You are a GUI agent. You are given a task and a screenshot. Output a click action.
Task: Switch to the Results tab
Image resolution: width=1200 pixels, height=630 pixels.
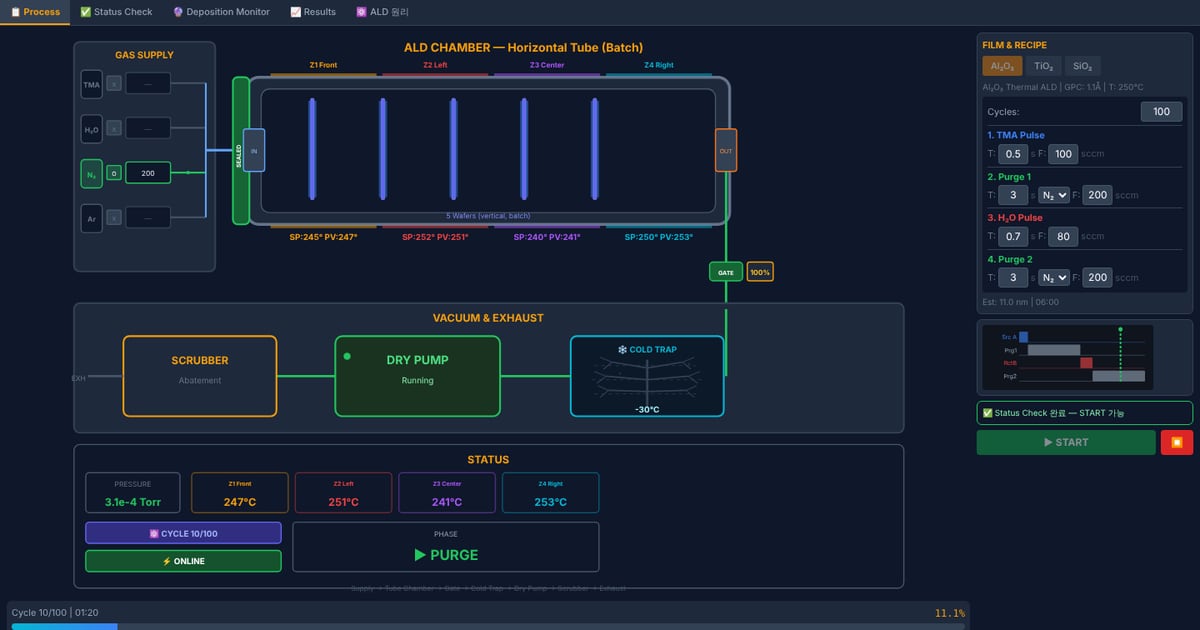click(x=313, y=12)
